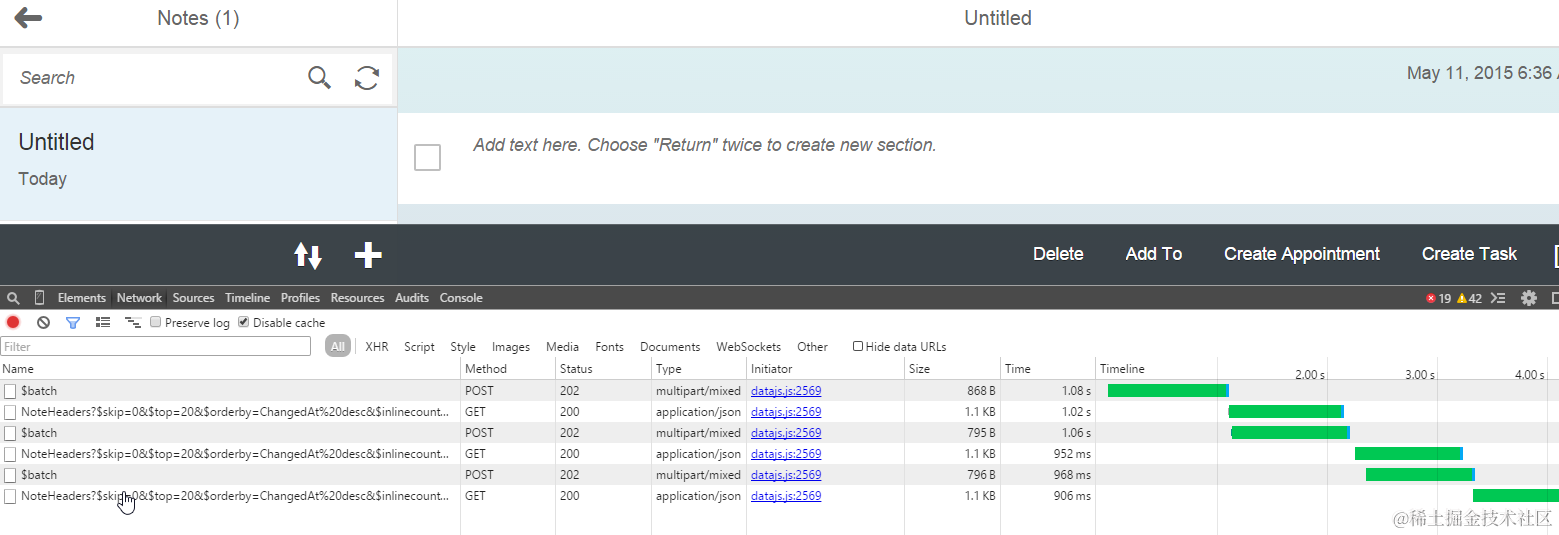Sort by the Name column header
The width and height of the screenshot is (1559, 535).
click(230, 369)
